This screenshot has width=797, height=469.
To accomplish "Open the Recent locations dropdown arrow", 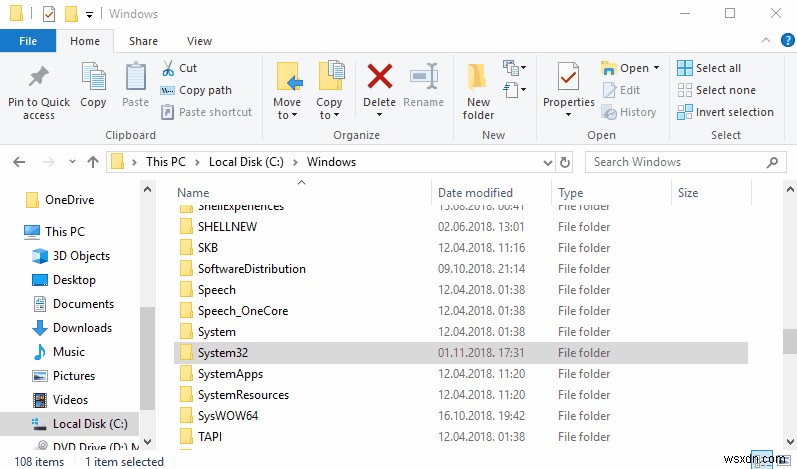I will pyautogui.click(x=72, y=162).
